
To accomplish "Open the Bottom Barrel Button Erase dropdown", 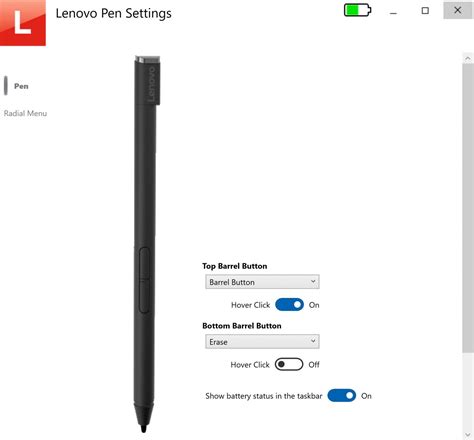I will coord(262,342).
